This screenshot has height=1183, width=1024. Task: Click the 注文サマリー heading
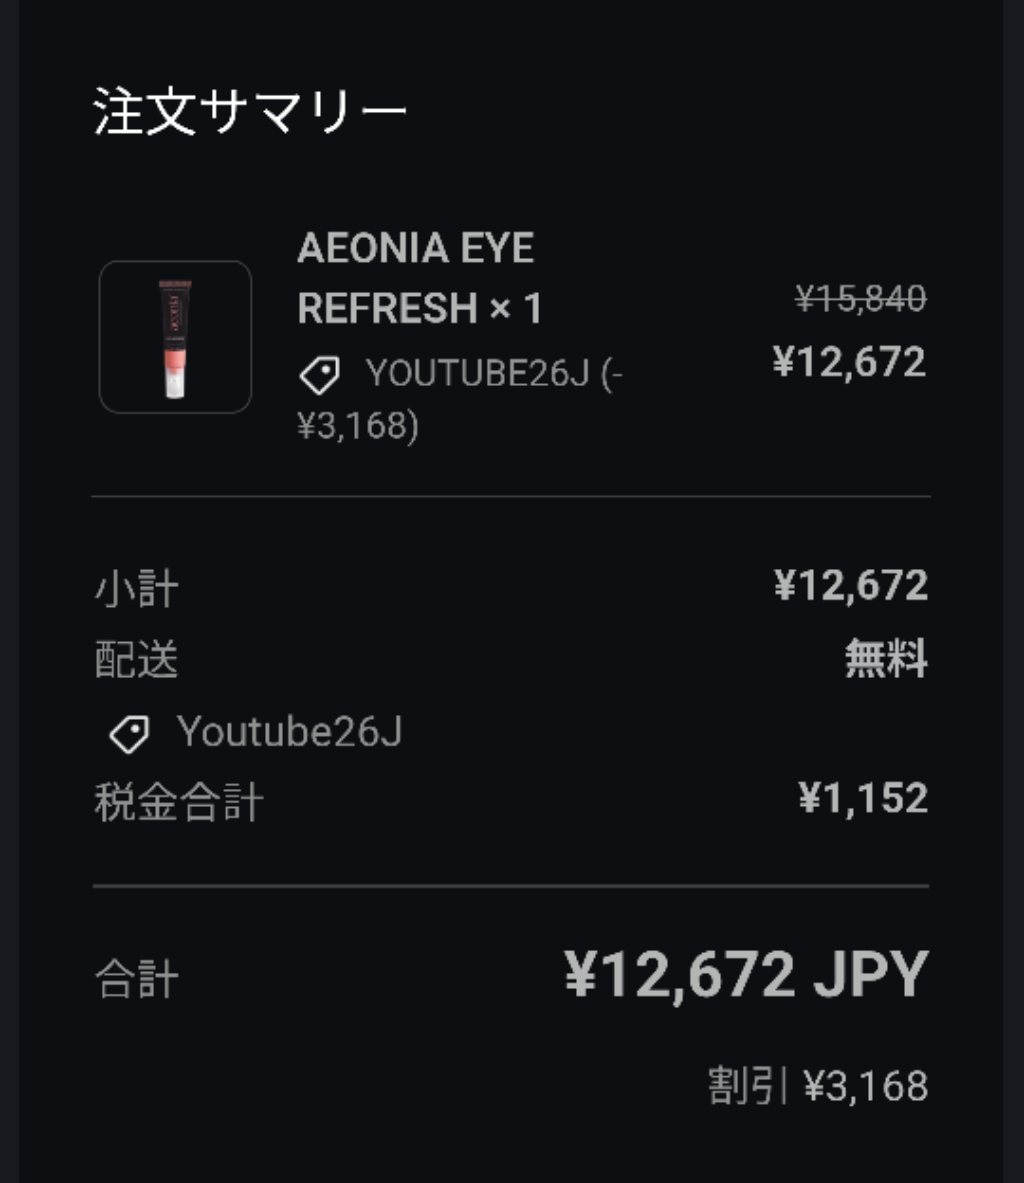point(250,111)
